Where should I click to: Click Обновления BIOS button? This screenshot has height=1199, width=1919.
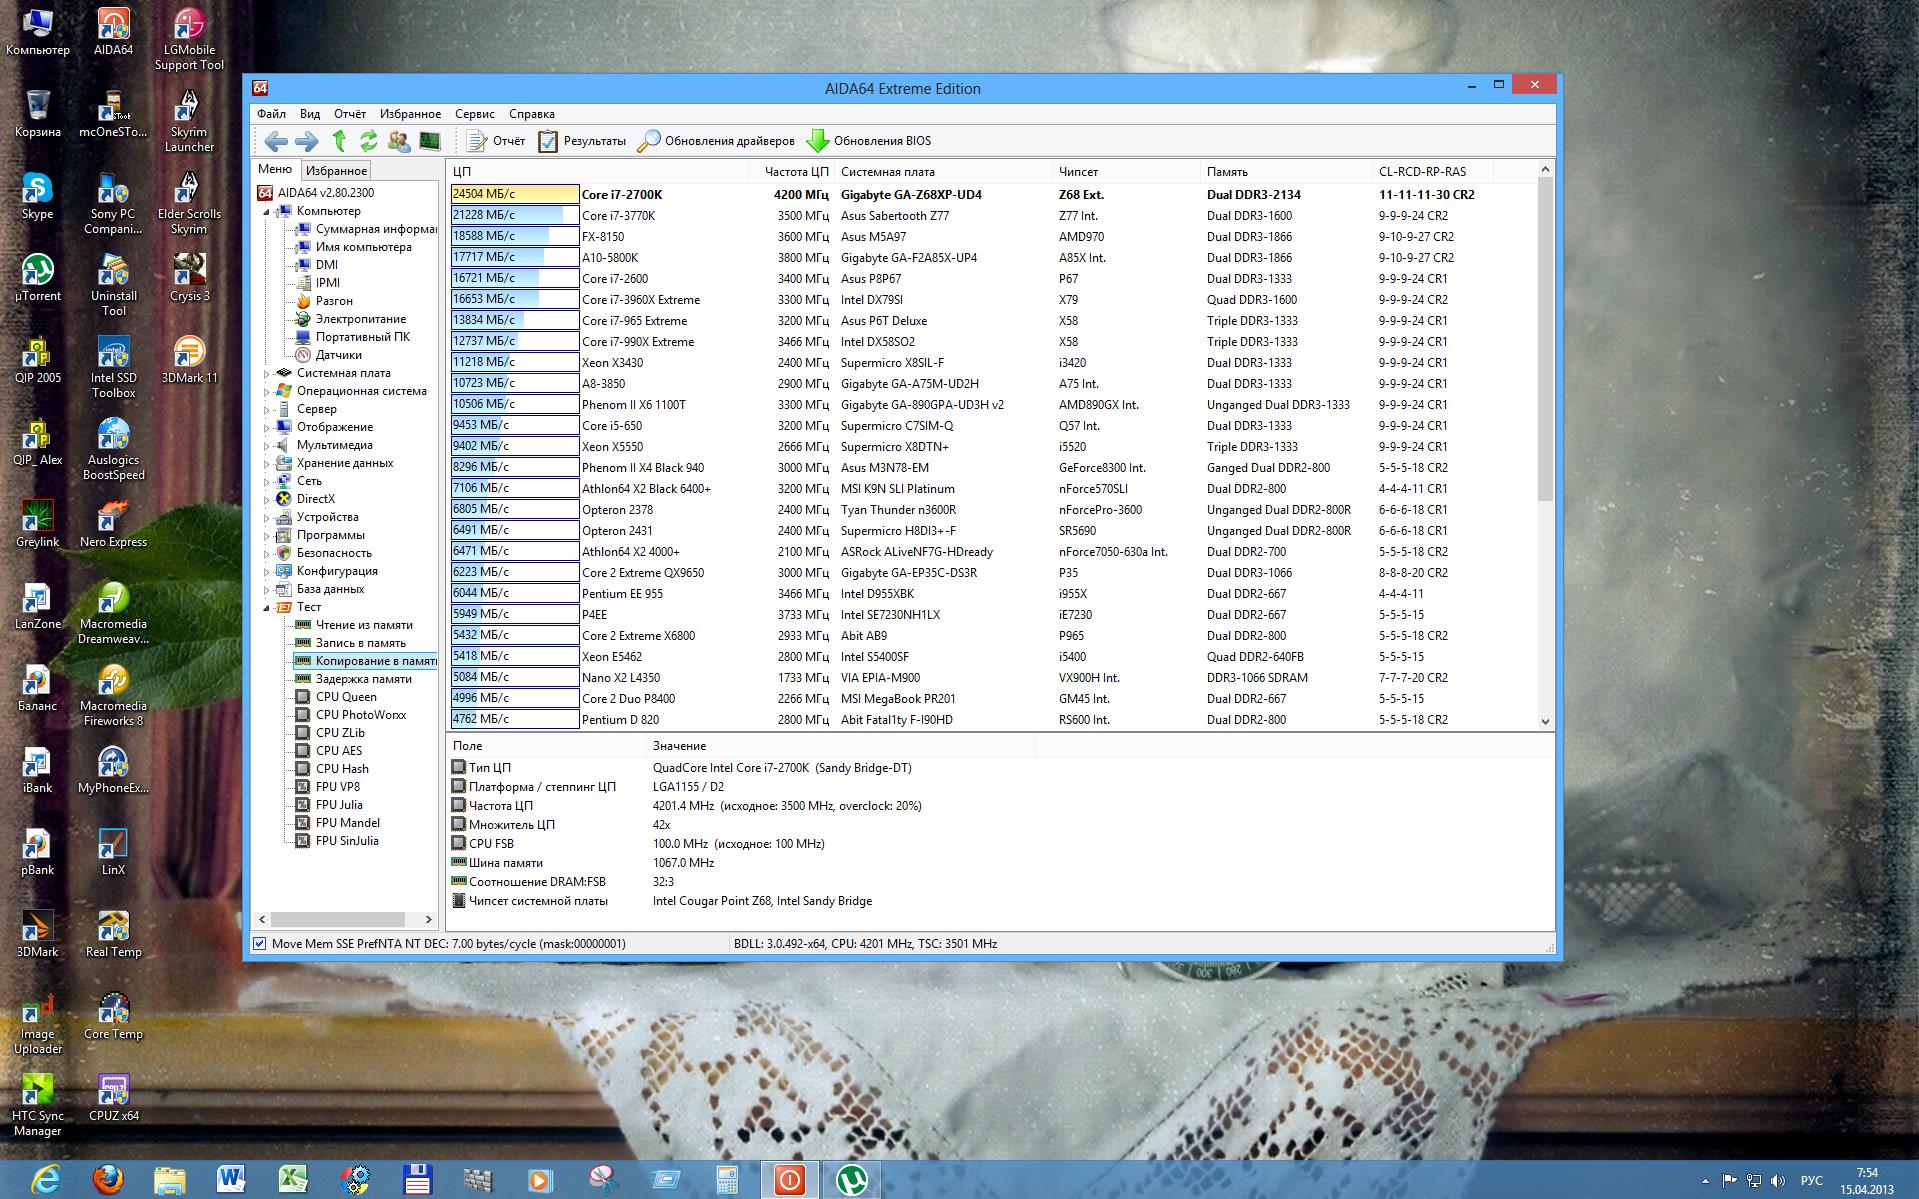coord(869,141)
